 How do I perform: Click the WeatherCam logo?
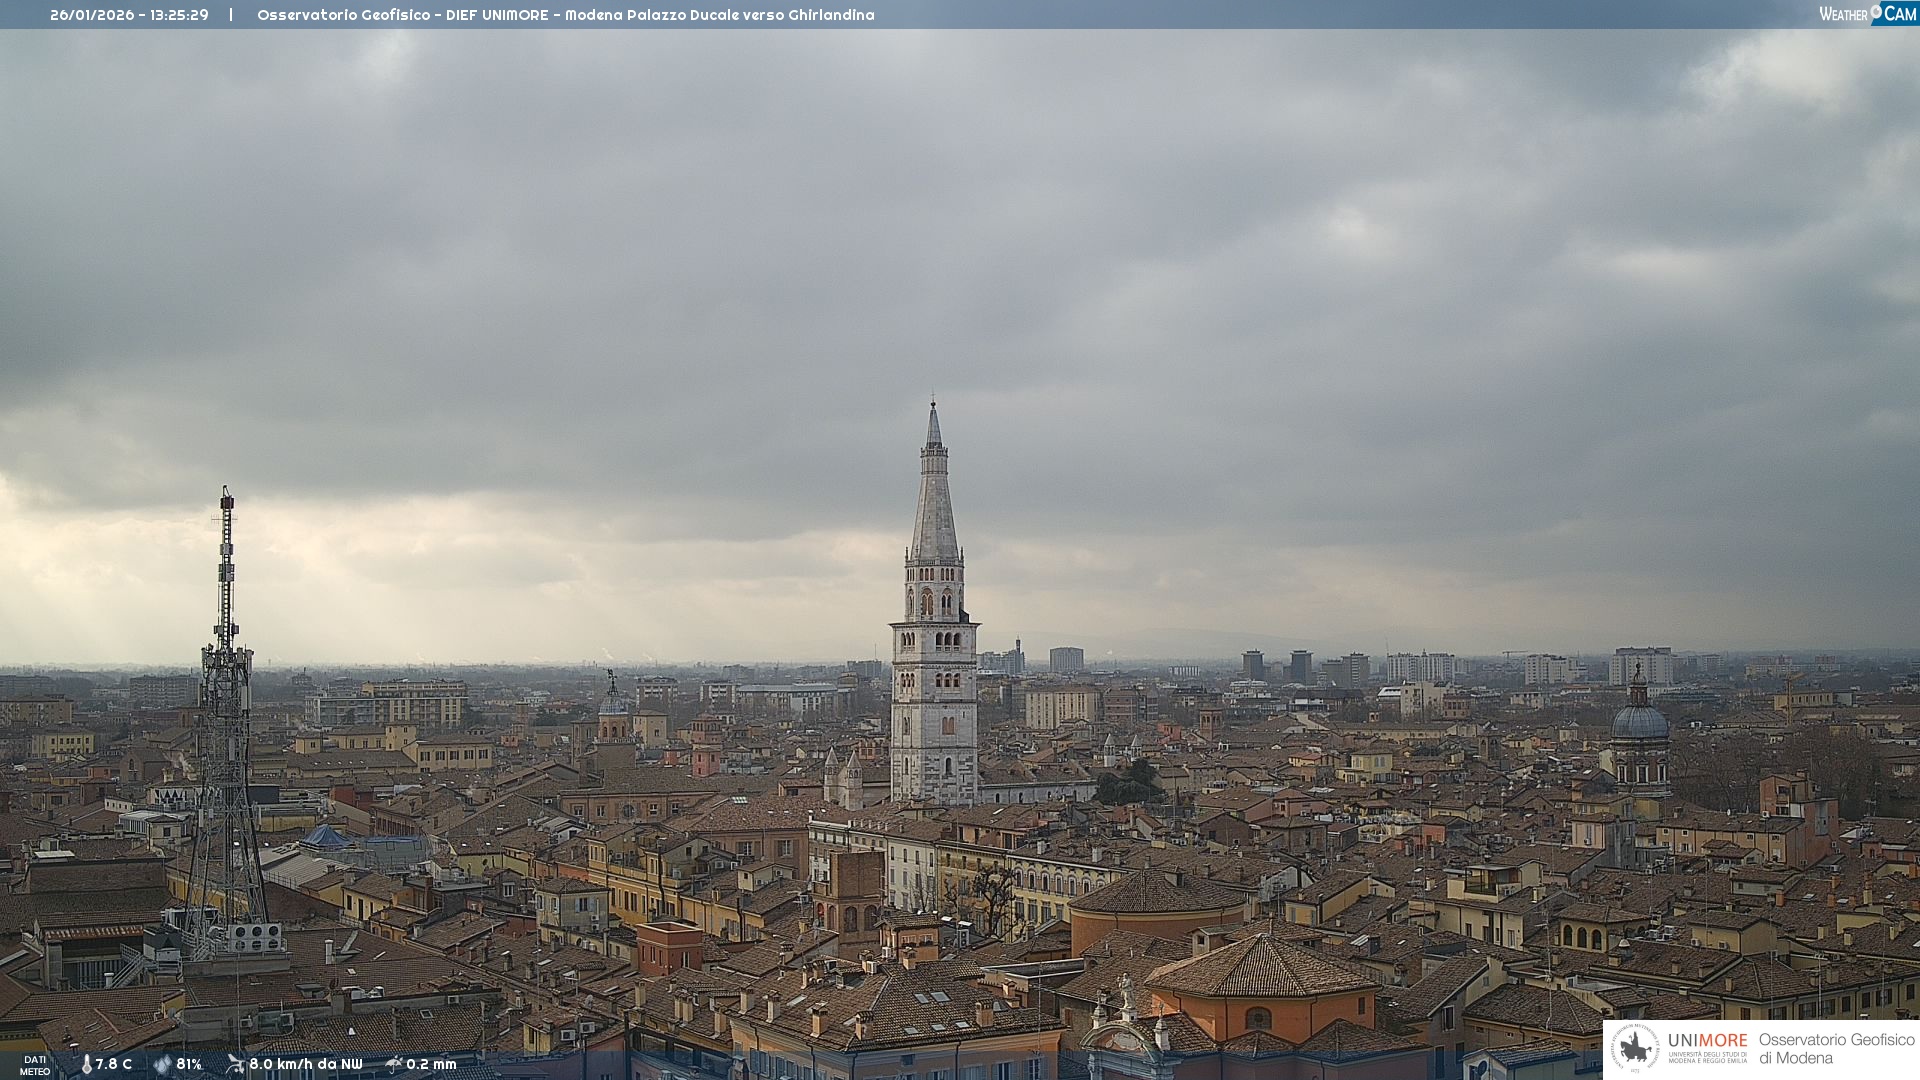tap(1866, 13)
